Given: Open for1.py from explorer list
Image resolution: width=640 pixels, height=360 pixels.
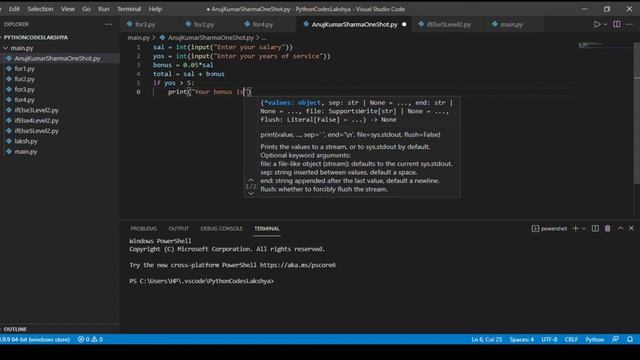Looking at the screenshot, I should point(24,69).
